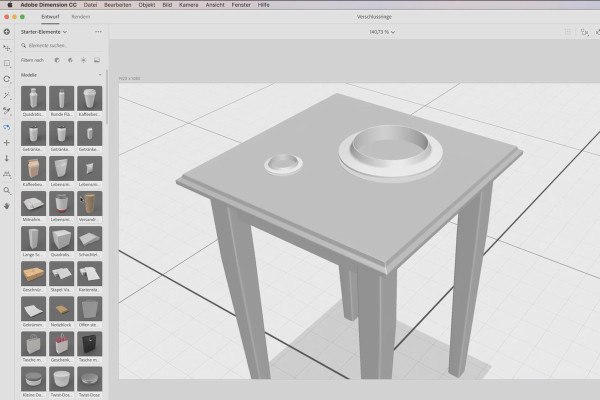Select the Gekrümmtes paper model thumbnail
The height and width of the screenshot is (400, 600).
(x=34, y=309)
